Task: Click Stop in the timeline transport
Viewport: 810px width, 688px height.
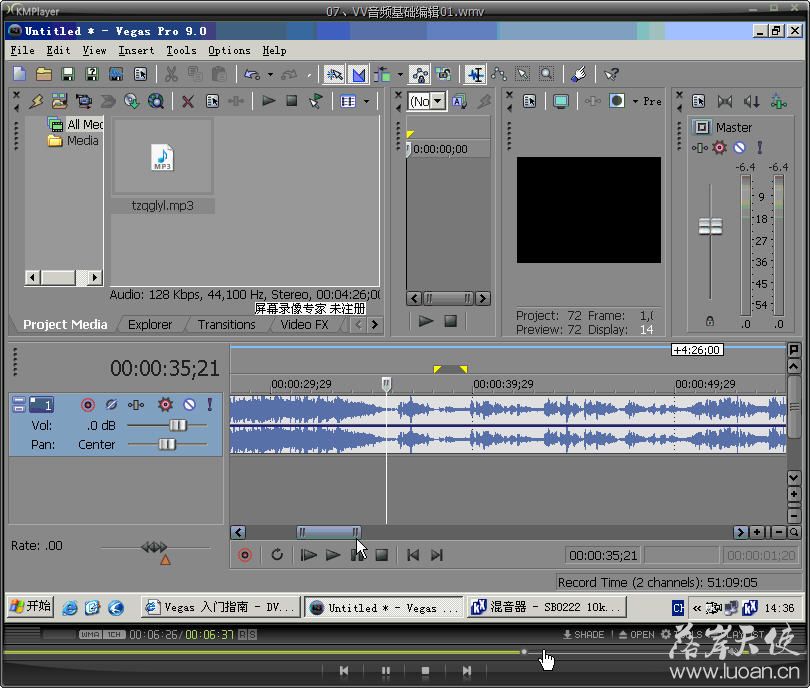Action: (x=382, y=555)
